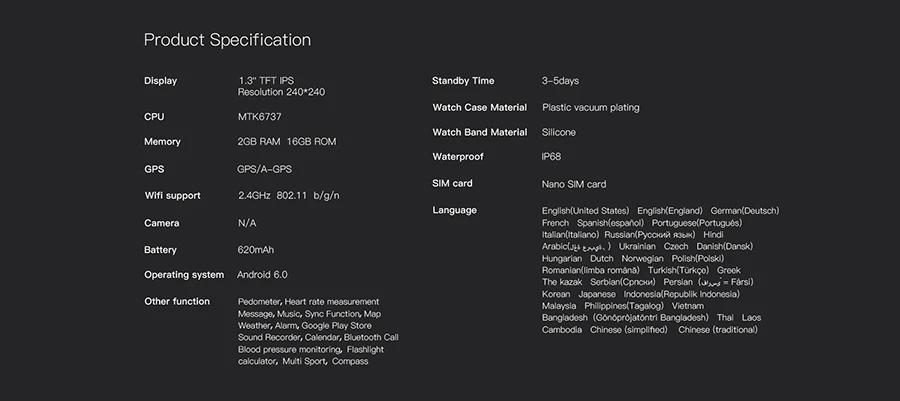Click the Resolution 240*240 text
This screenshot has width=900, height=401.
(281, 92)
